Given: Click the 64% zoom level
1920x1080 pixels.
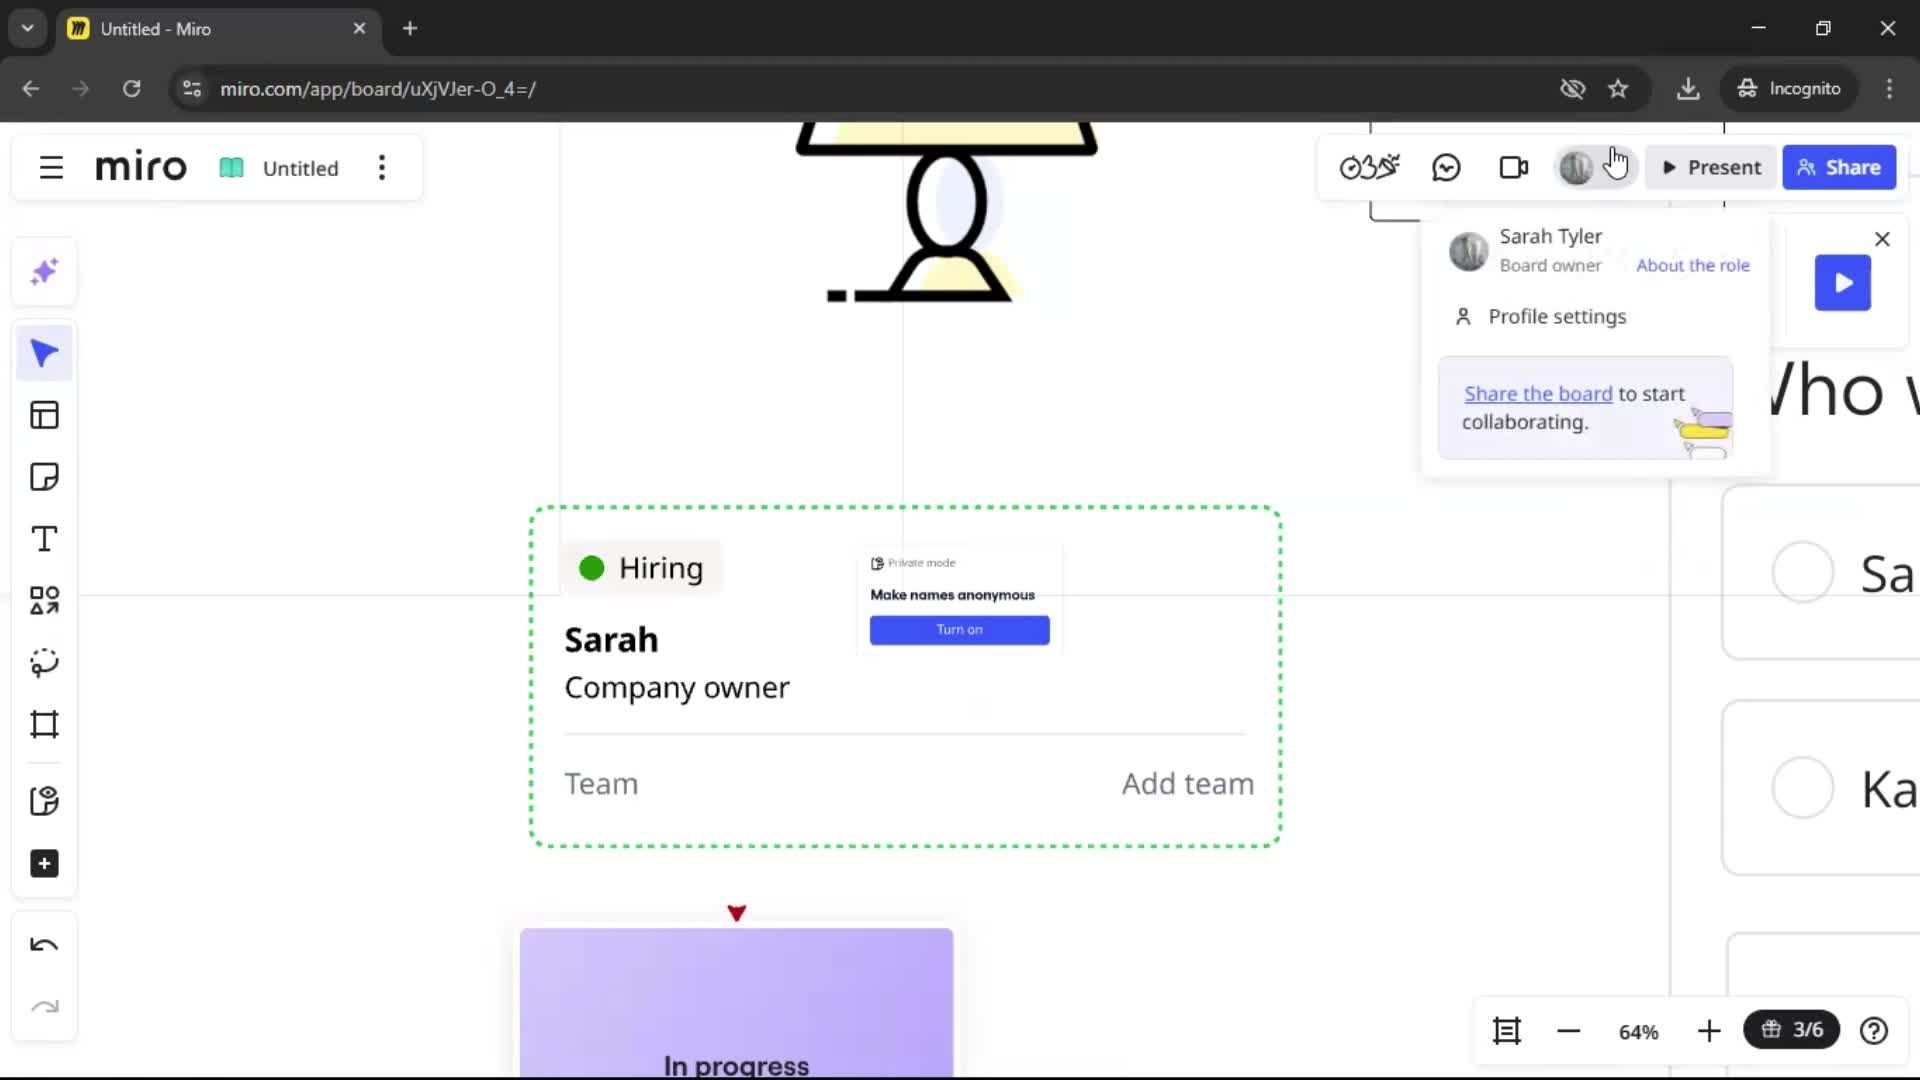Looking at the screenshot, I should [1638, 1032].
